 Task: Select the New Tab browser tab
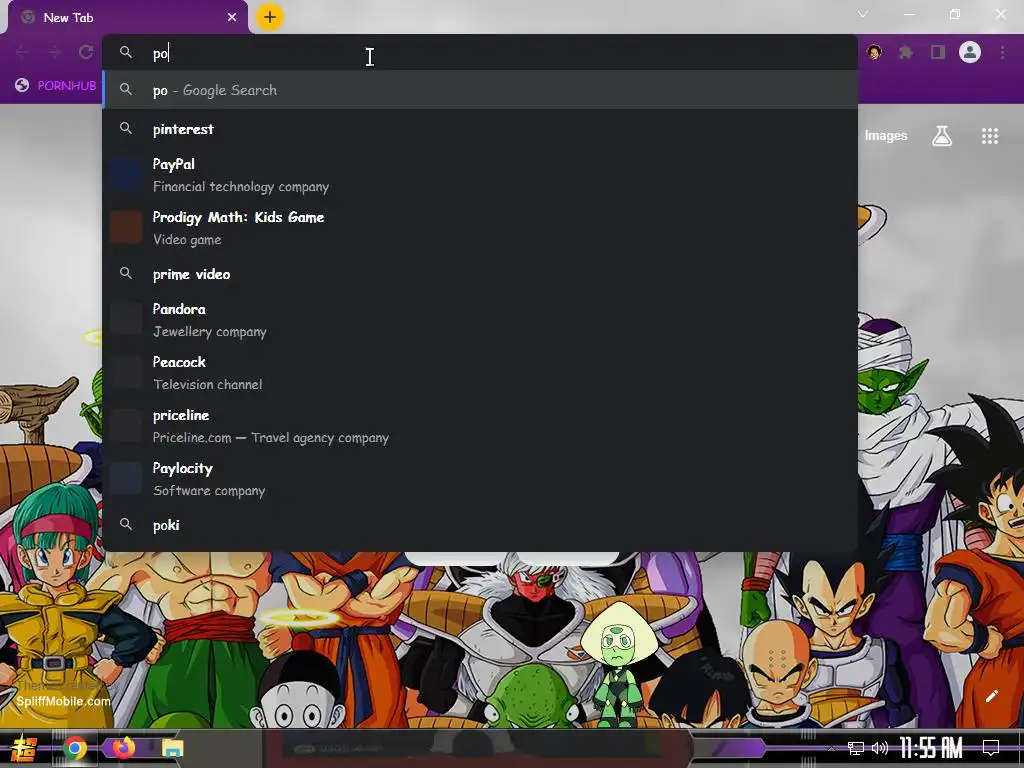128,18
